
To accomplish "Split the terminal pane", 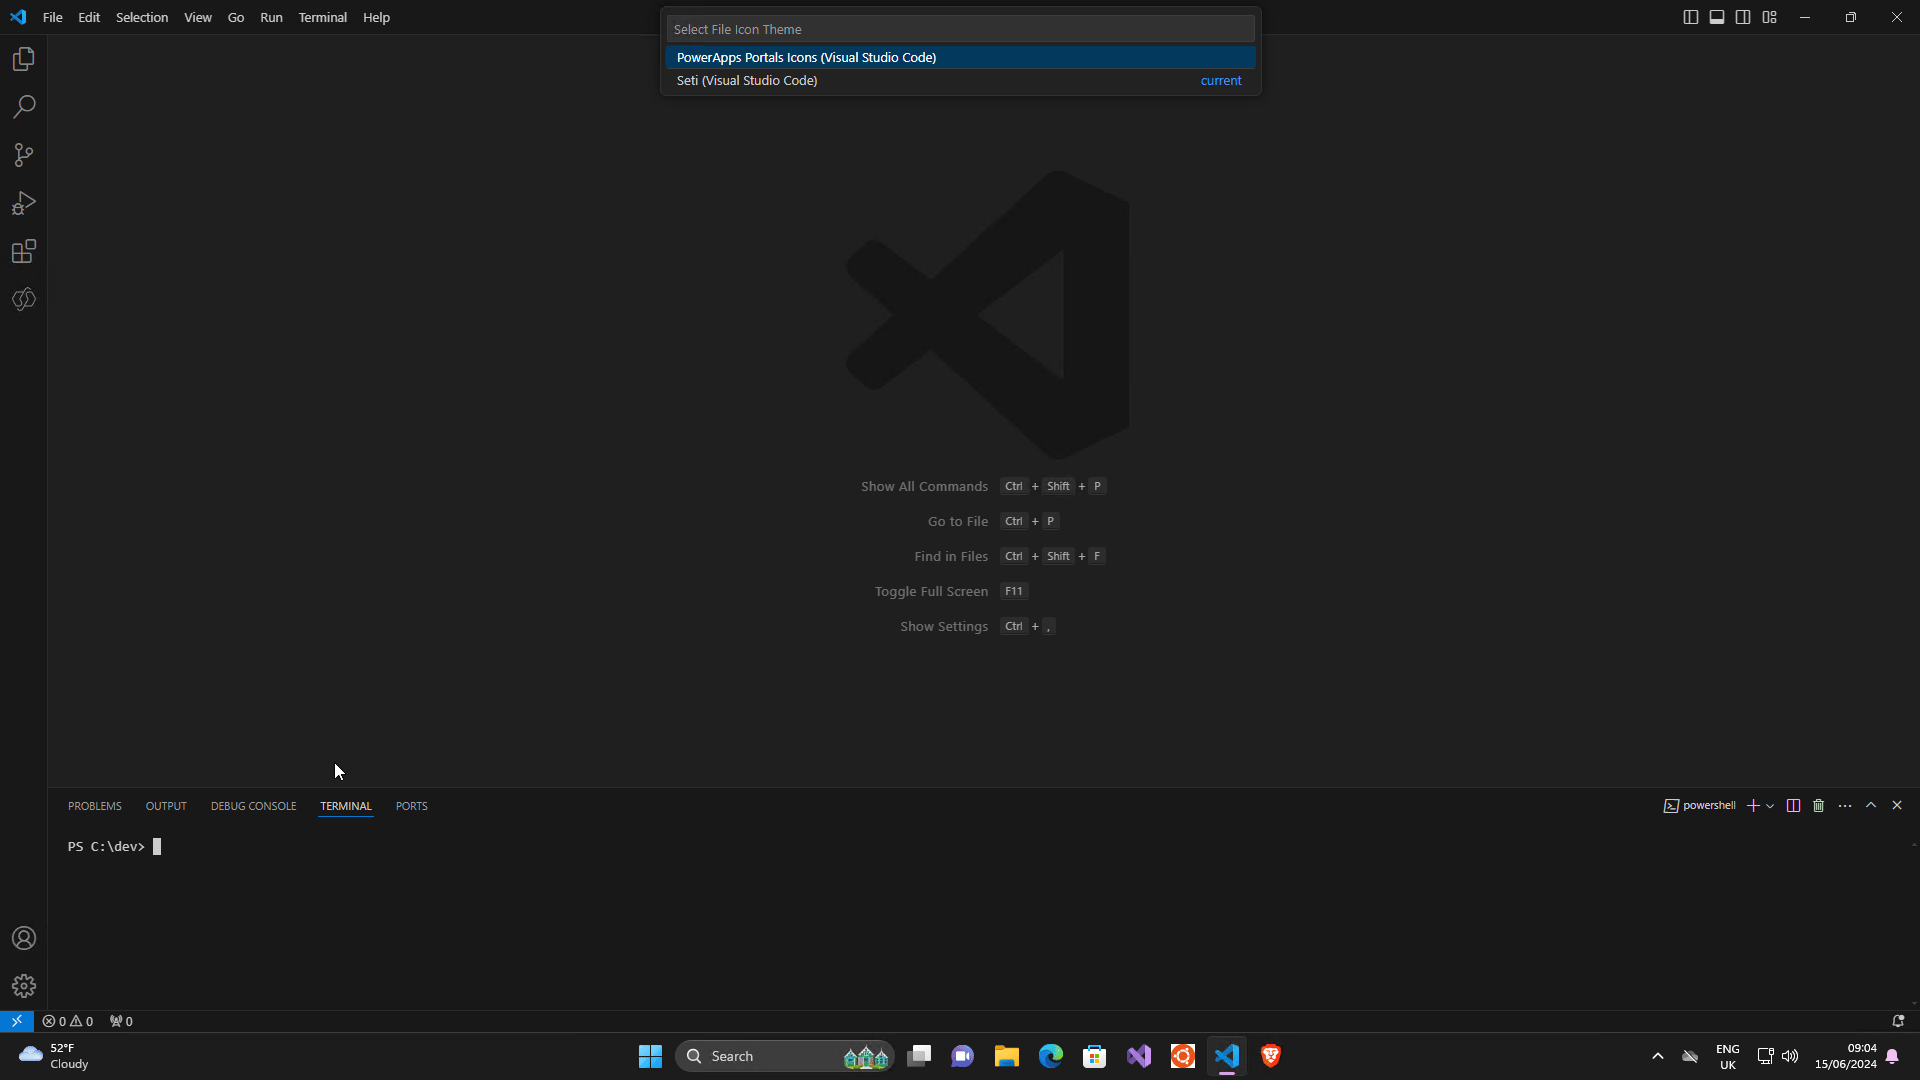I will coord(1793,805).
